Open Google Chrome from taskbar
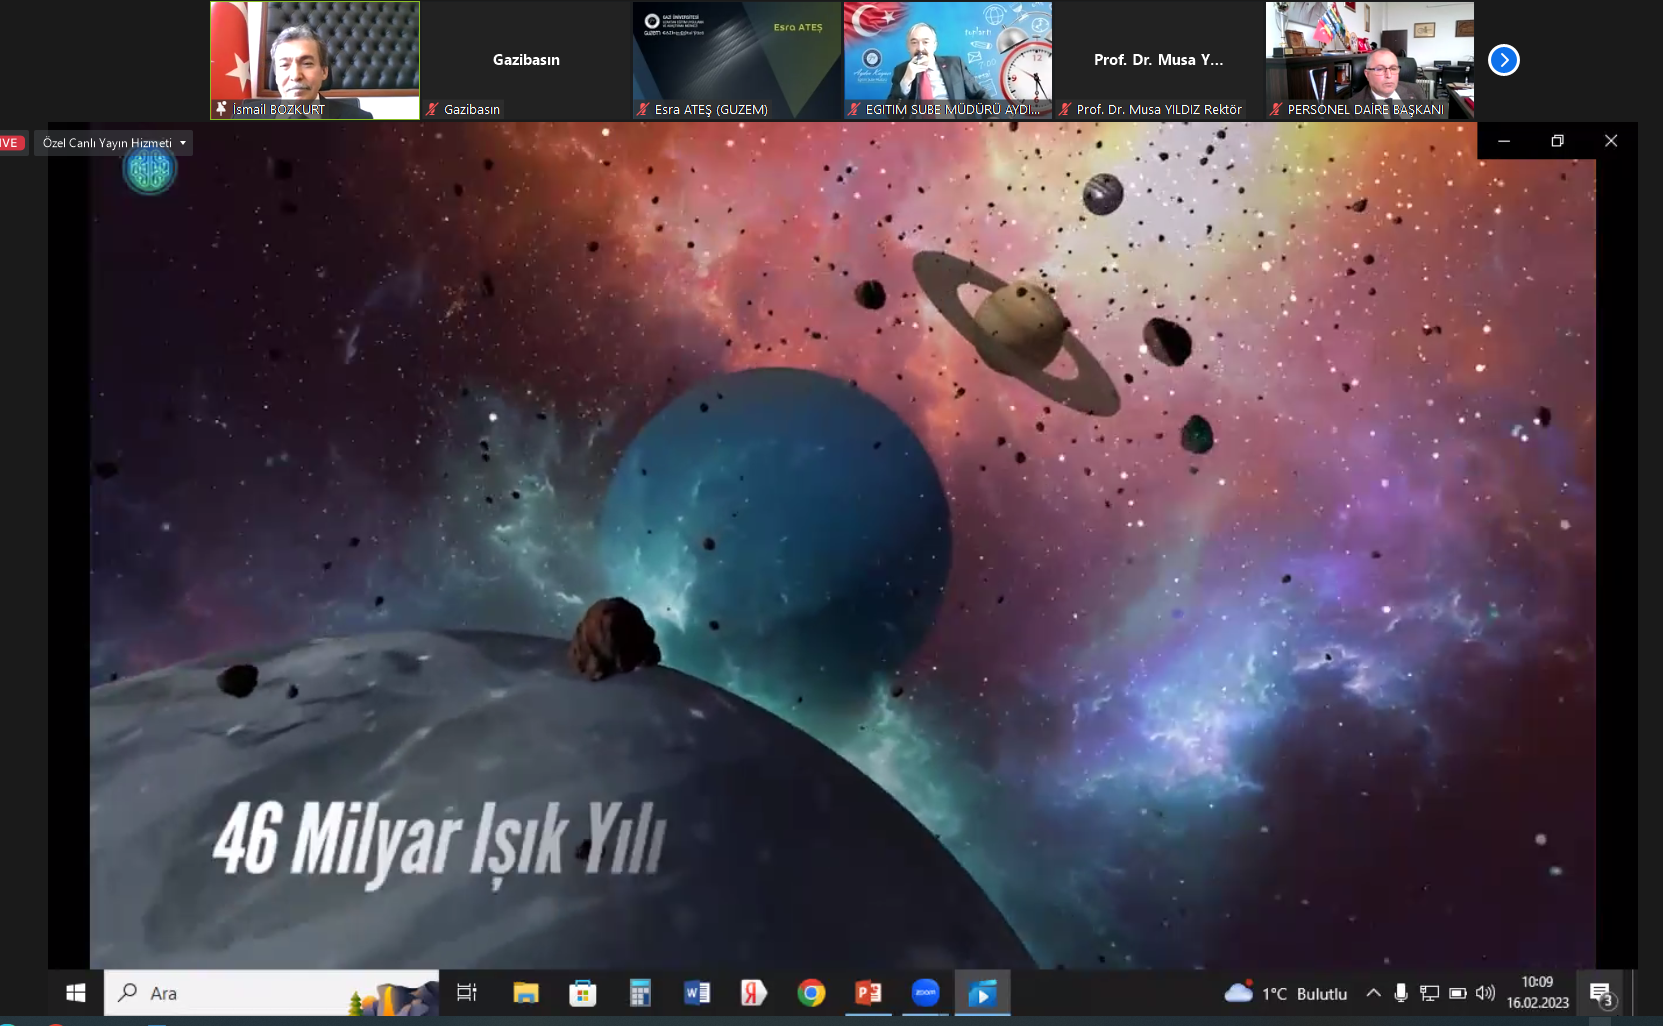 (811, 993)
